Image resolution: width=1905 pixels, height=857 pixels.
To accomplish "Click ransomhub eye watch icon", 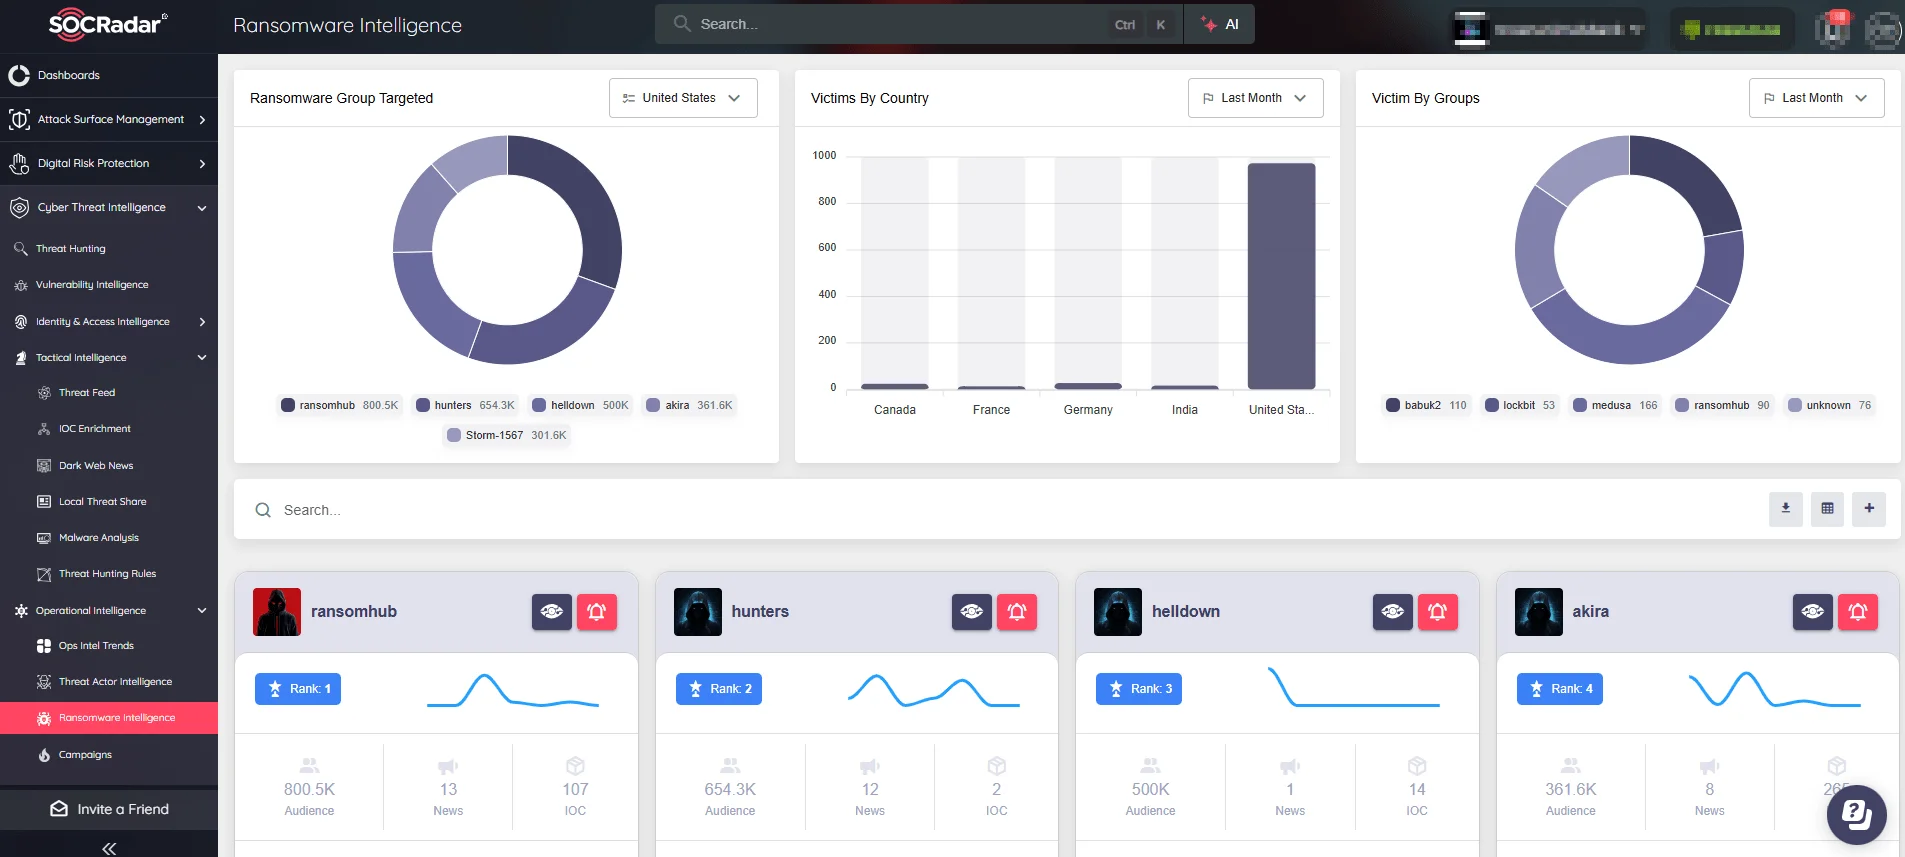I will pyautogui.click(x=552, y=612).
